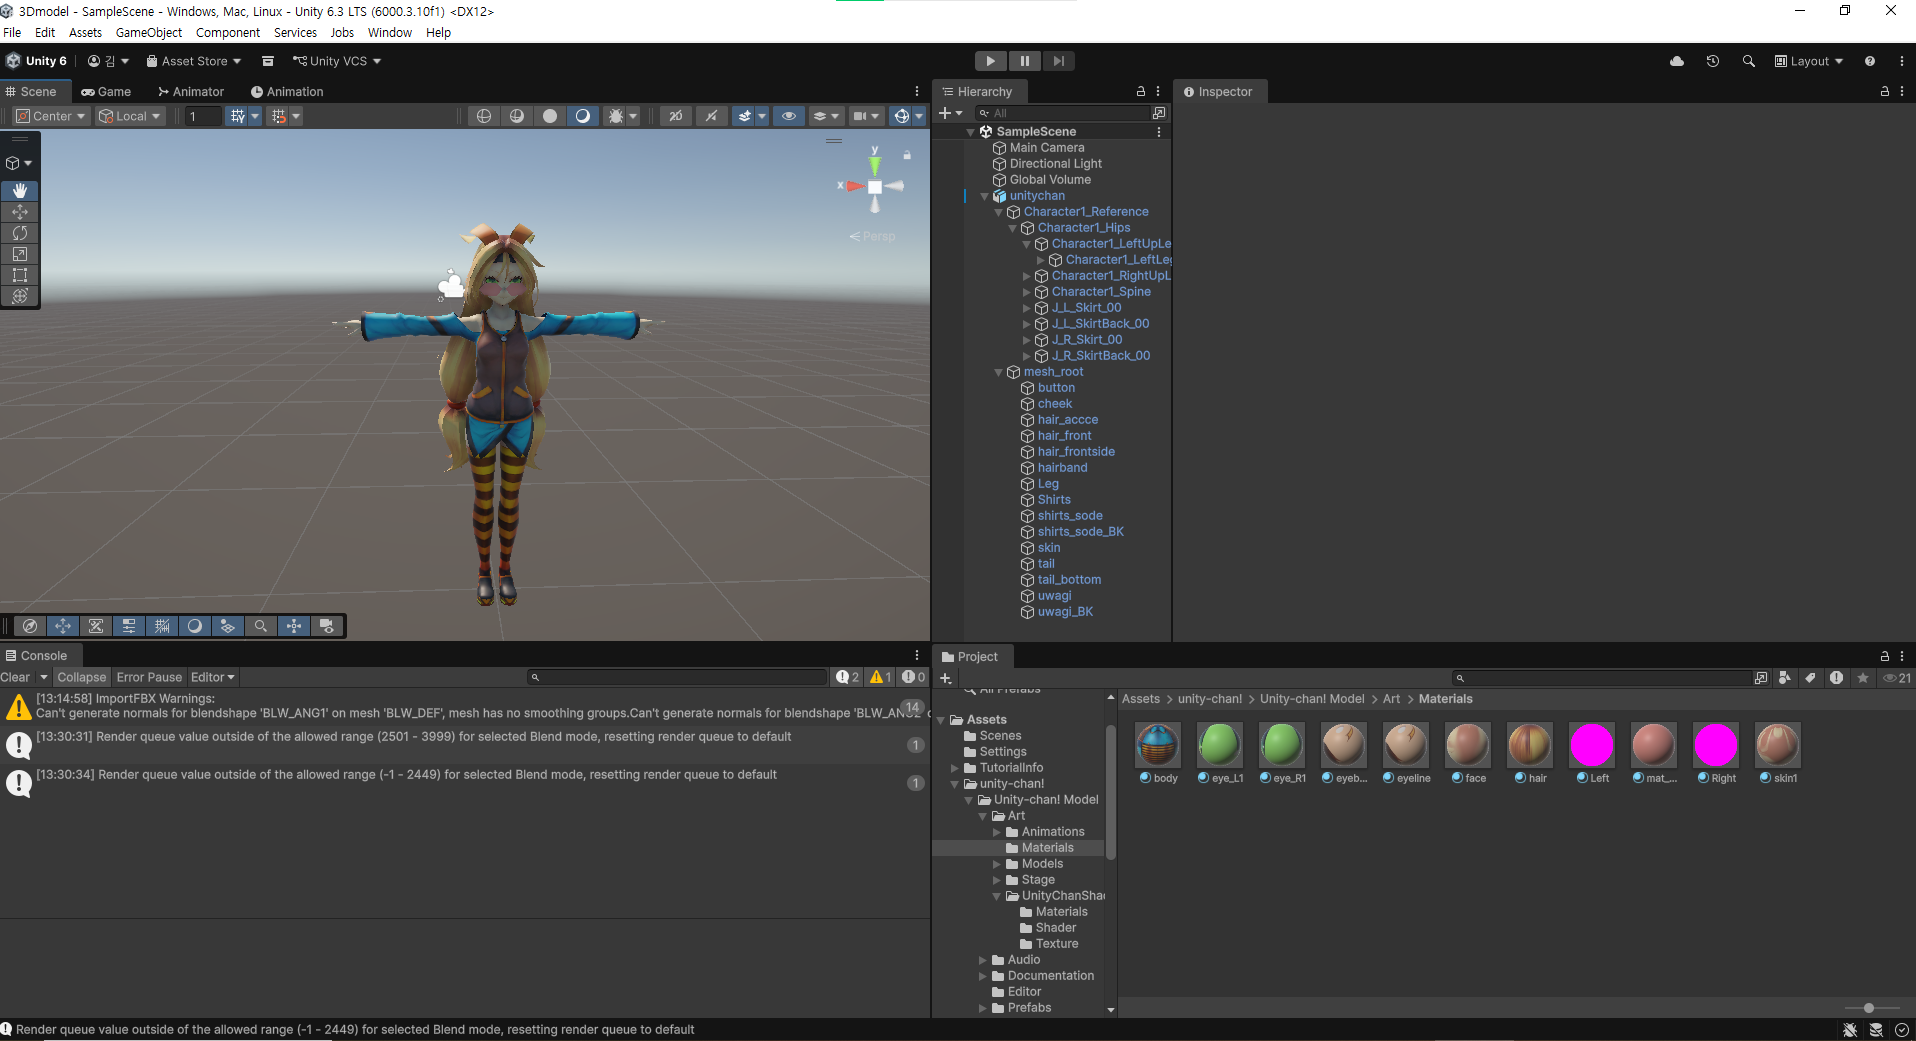
Task: Open the GameObject menu
Action: click(149, 32)
